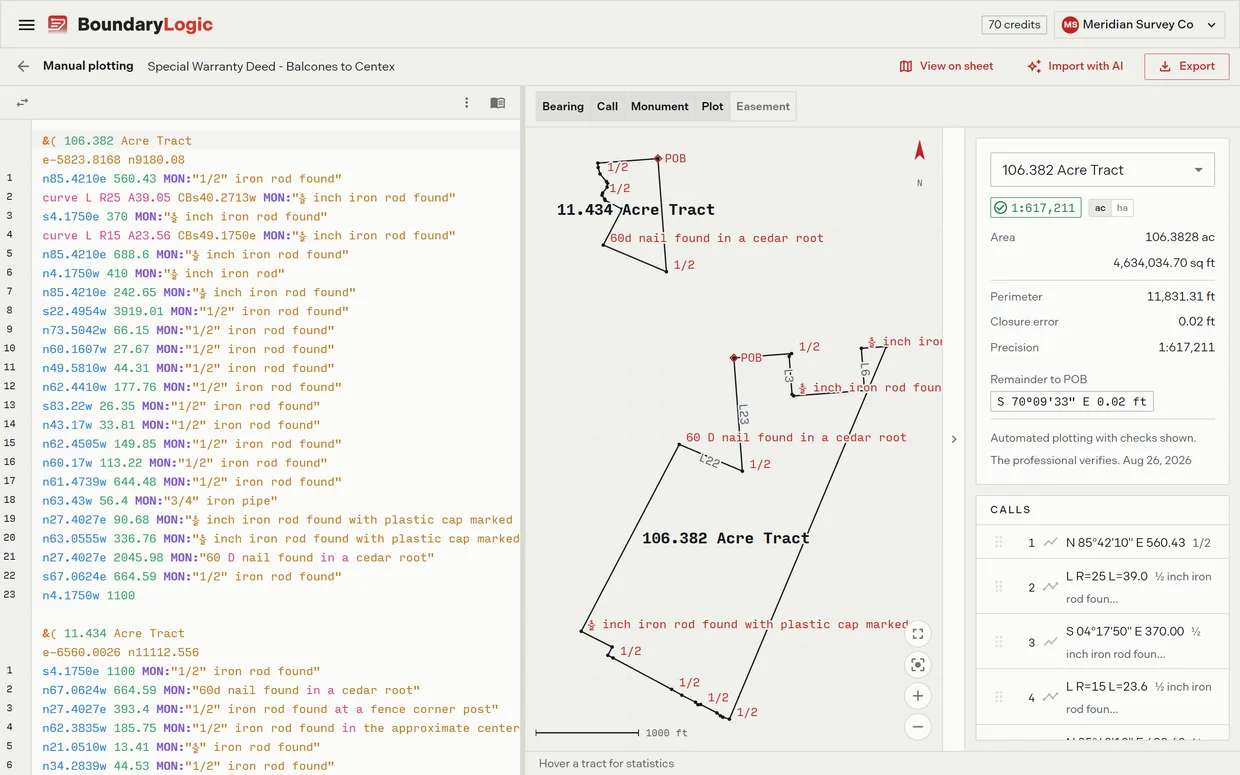Click drag handle of call 2
The height and width of the screenshot is (775, 1240).
point(998,587)
